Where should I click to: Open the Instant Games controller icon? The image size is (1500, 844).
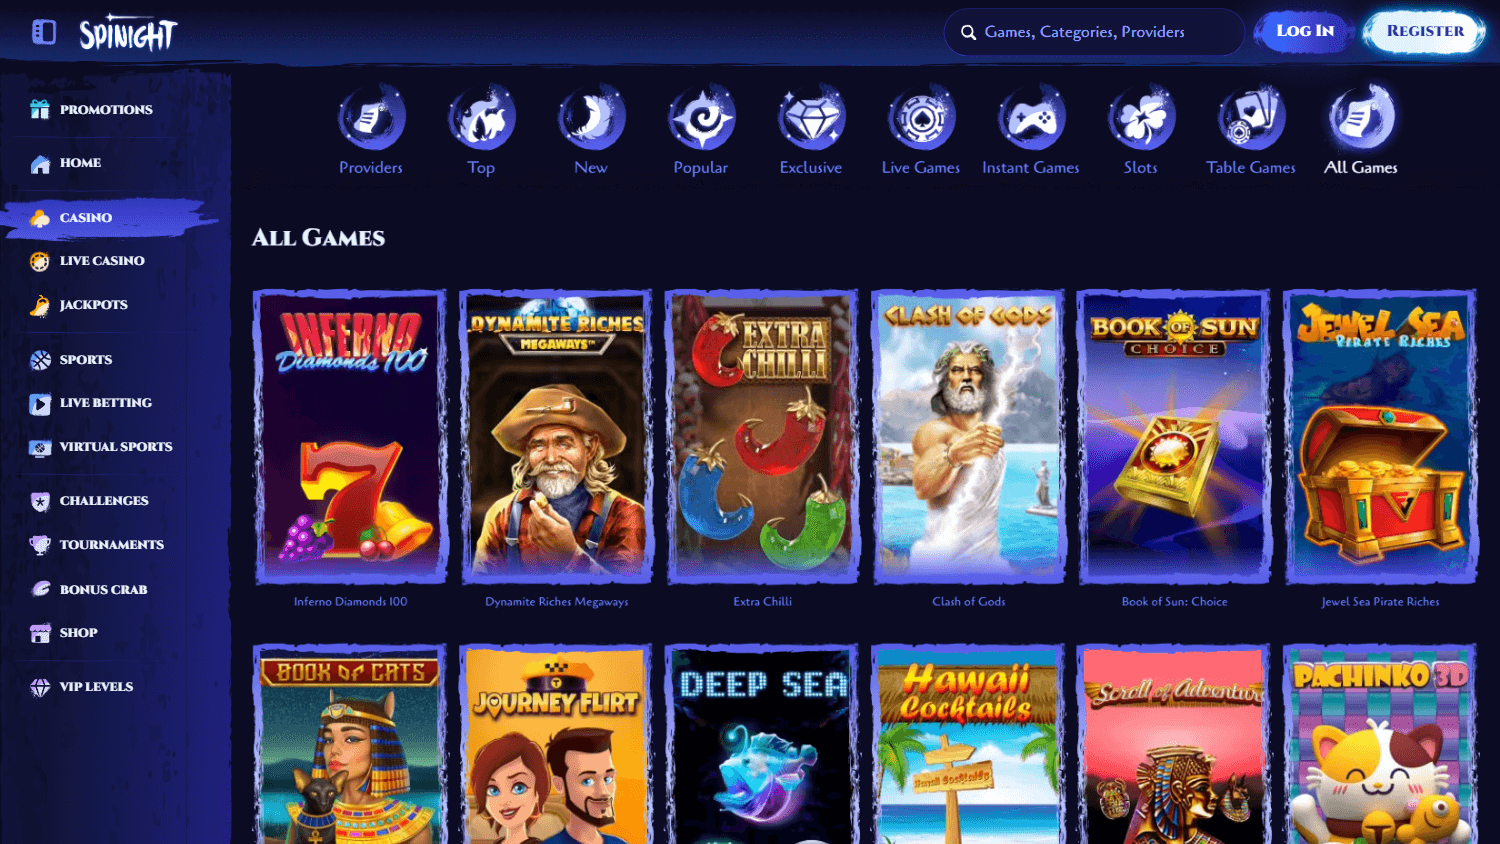1031,118
